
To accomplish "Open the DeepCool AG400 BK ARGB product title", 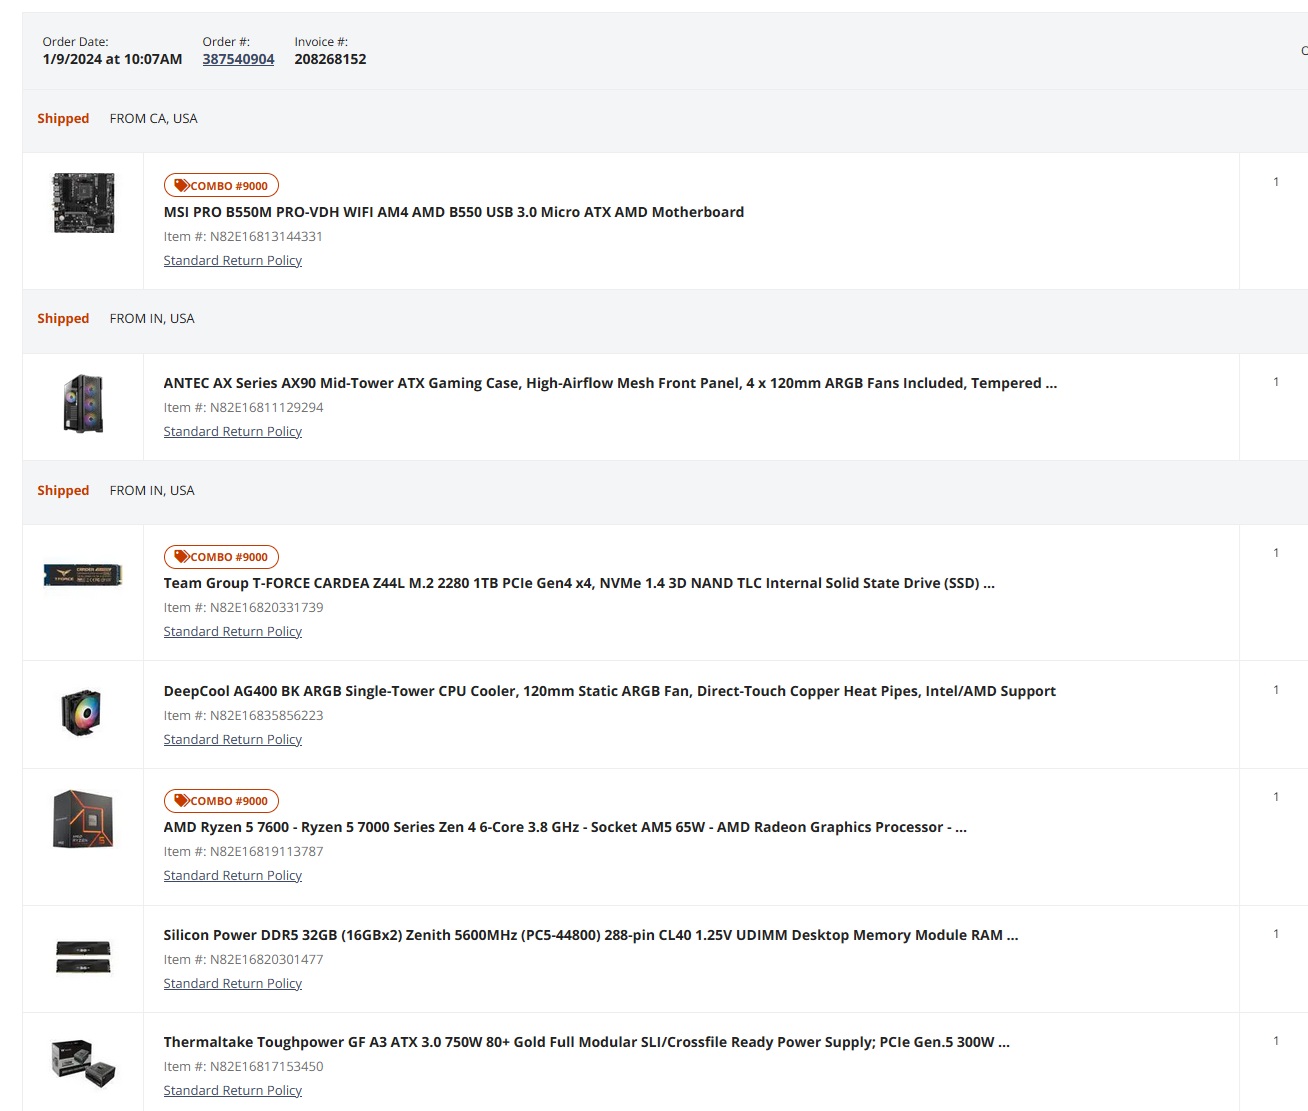I will [x=609, y=691].
